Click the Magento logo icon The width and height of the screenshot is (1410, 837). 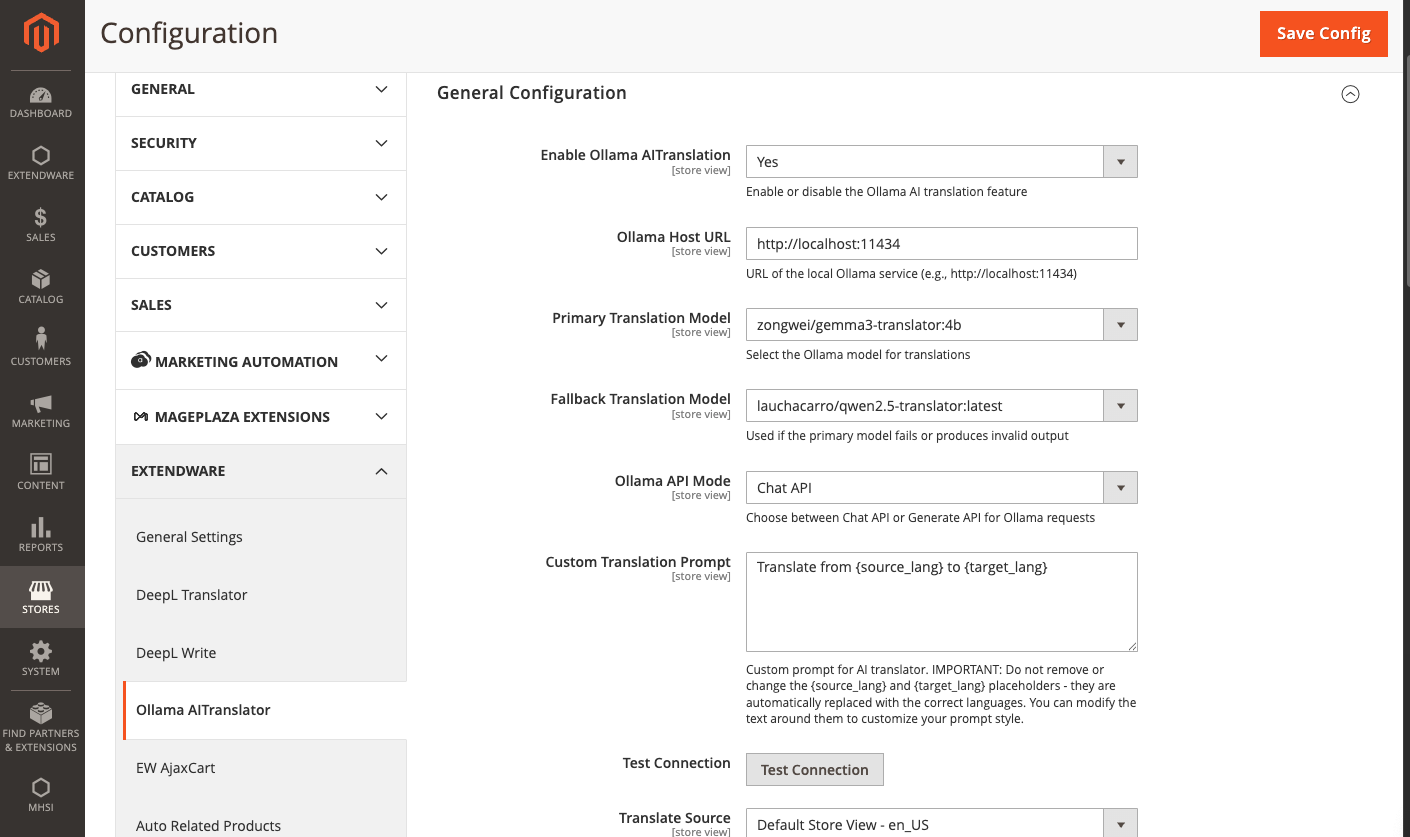tap(41, 33)
